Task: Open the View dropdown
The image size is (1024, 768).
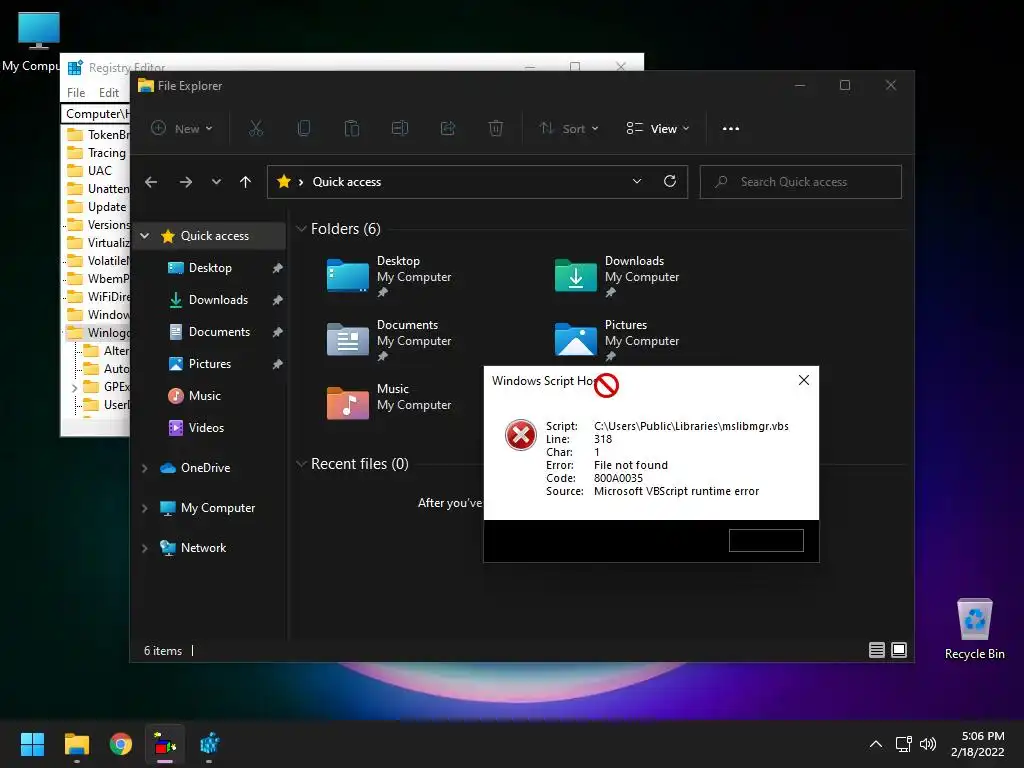Action: [x=658, y=129]
